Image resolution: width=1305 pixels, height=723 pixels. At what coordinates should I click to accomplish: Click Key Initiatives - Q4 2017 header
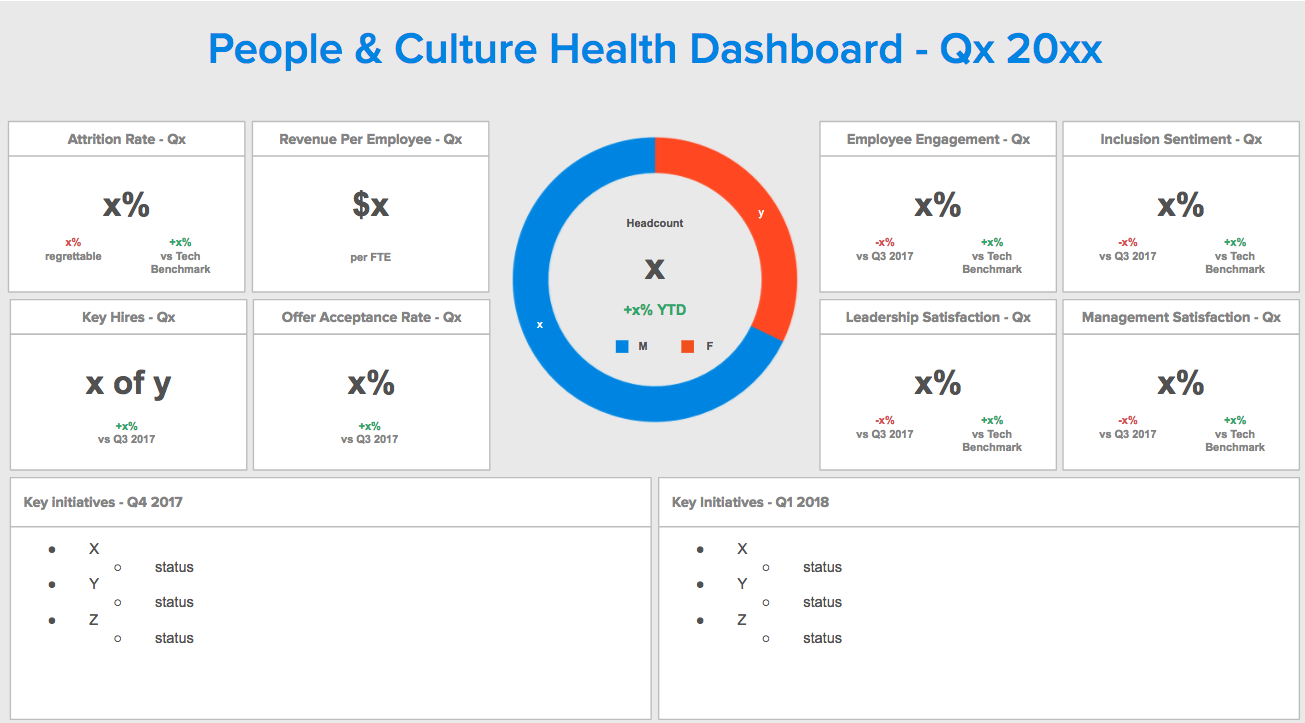tap(103, 502)
